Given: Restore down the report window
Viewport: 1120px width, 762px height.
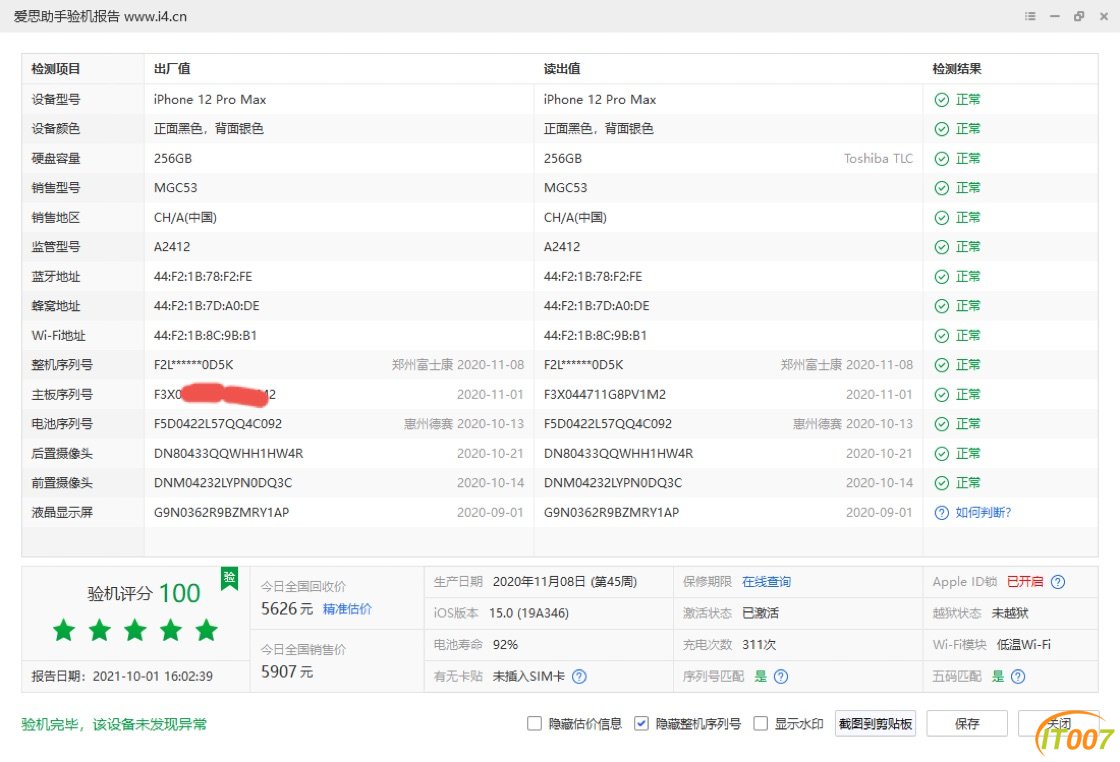Looking at the screenshot, I should [x=1079, y=16].
